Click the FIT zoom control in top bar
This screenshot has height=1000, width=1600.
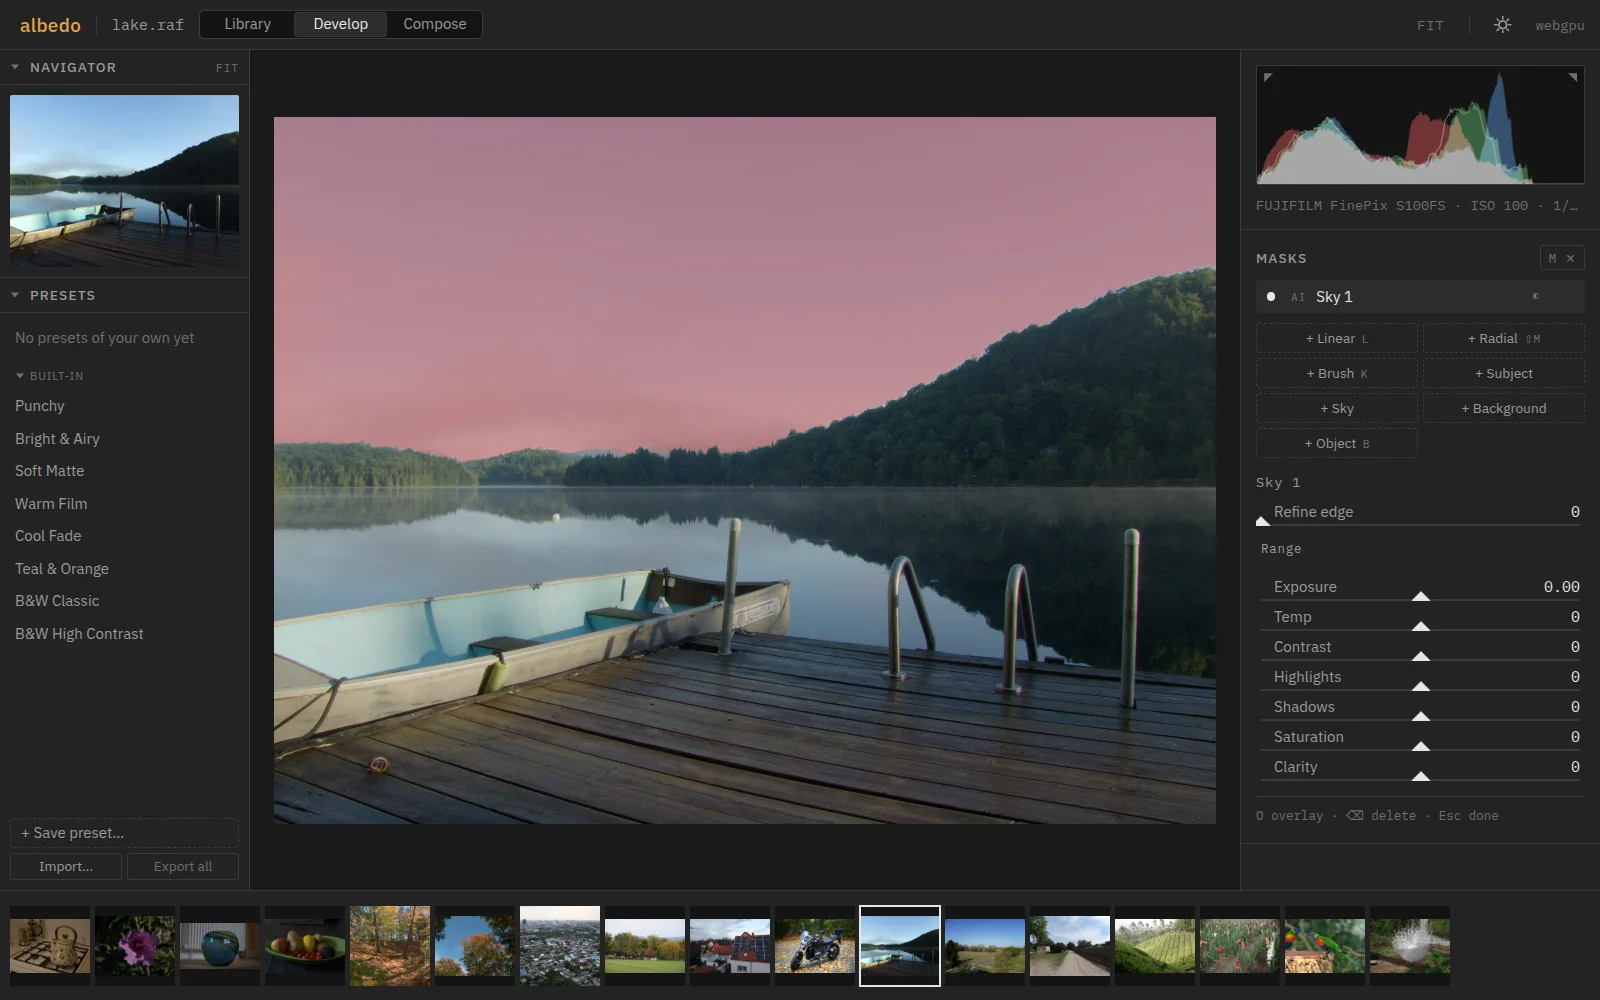coord(1430,26)
